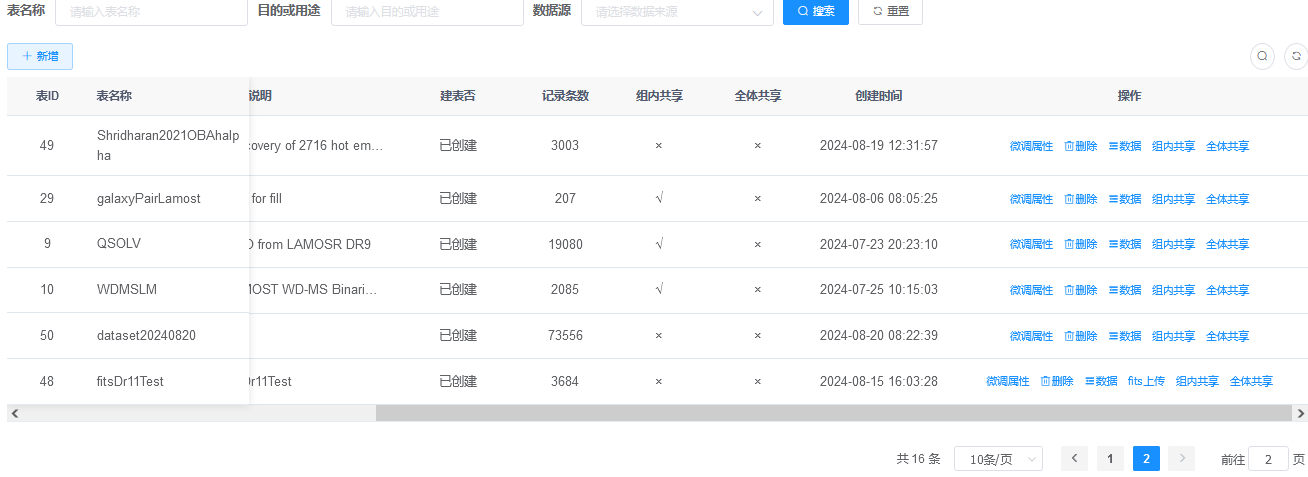Click the round refresh icon above the table
The width and height of the screenshot is (1308, 477).
pos(1295,56)
